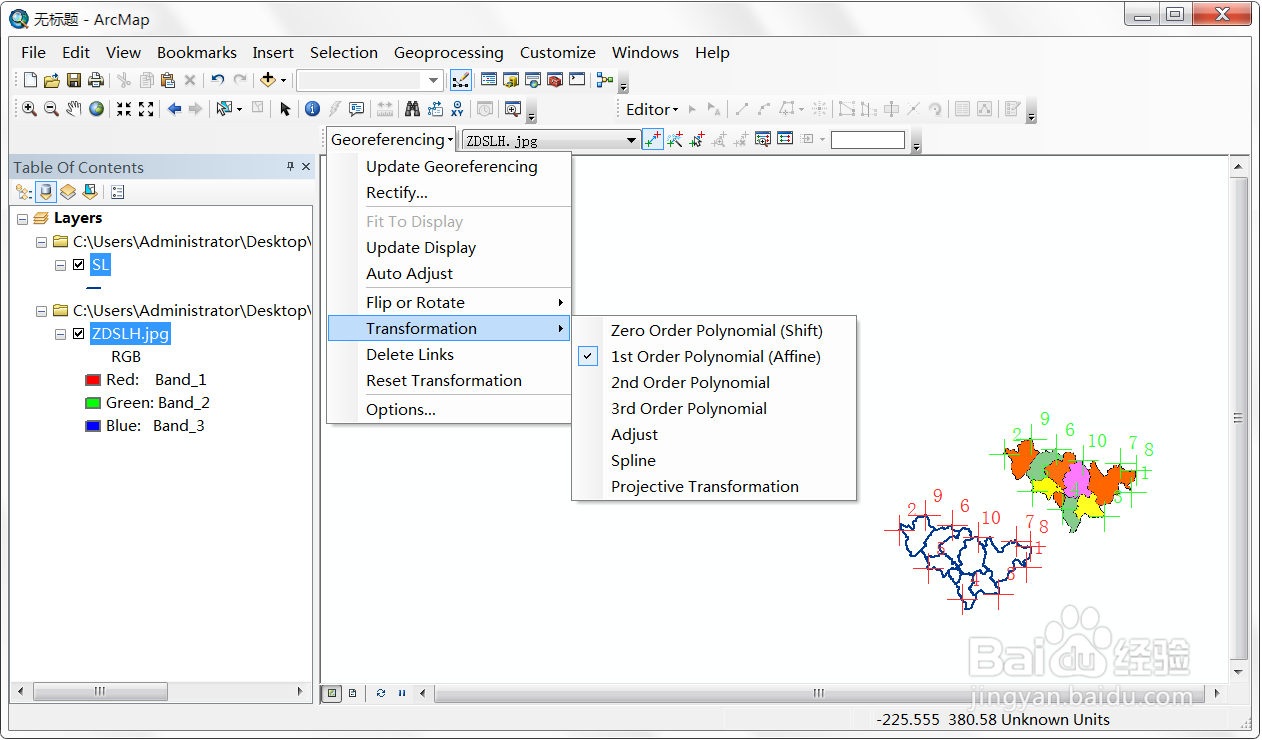Image resolution: width=1262 pixels, height=740 pixels.
Task: Open a map document via folder icon
Action: click(52, 80)
